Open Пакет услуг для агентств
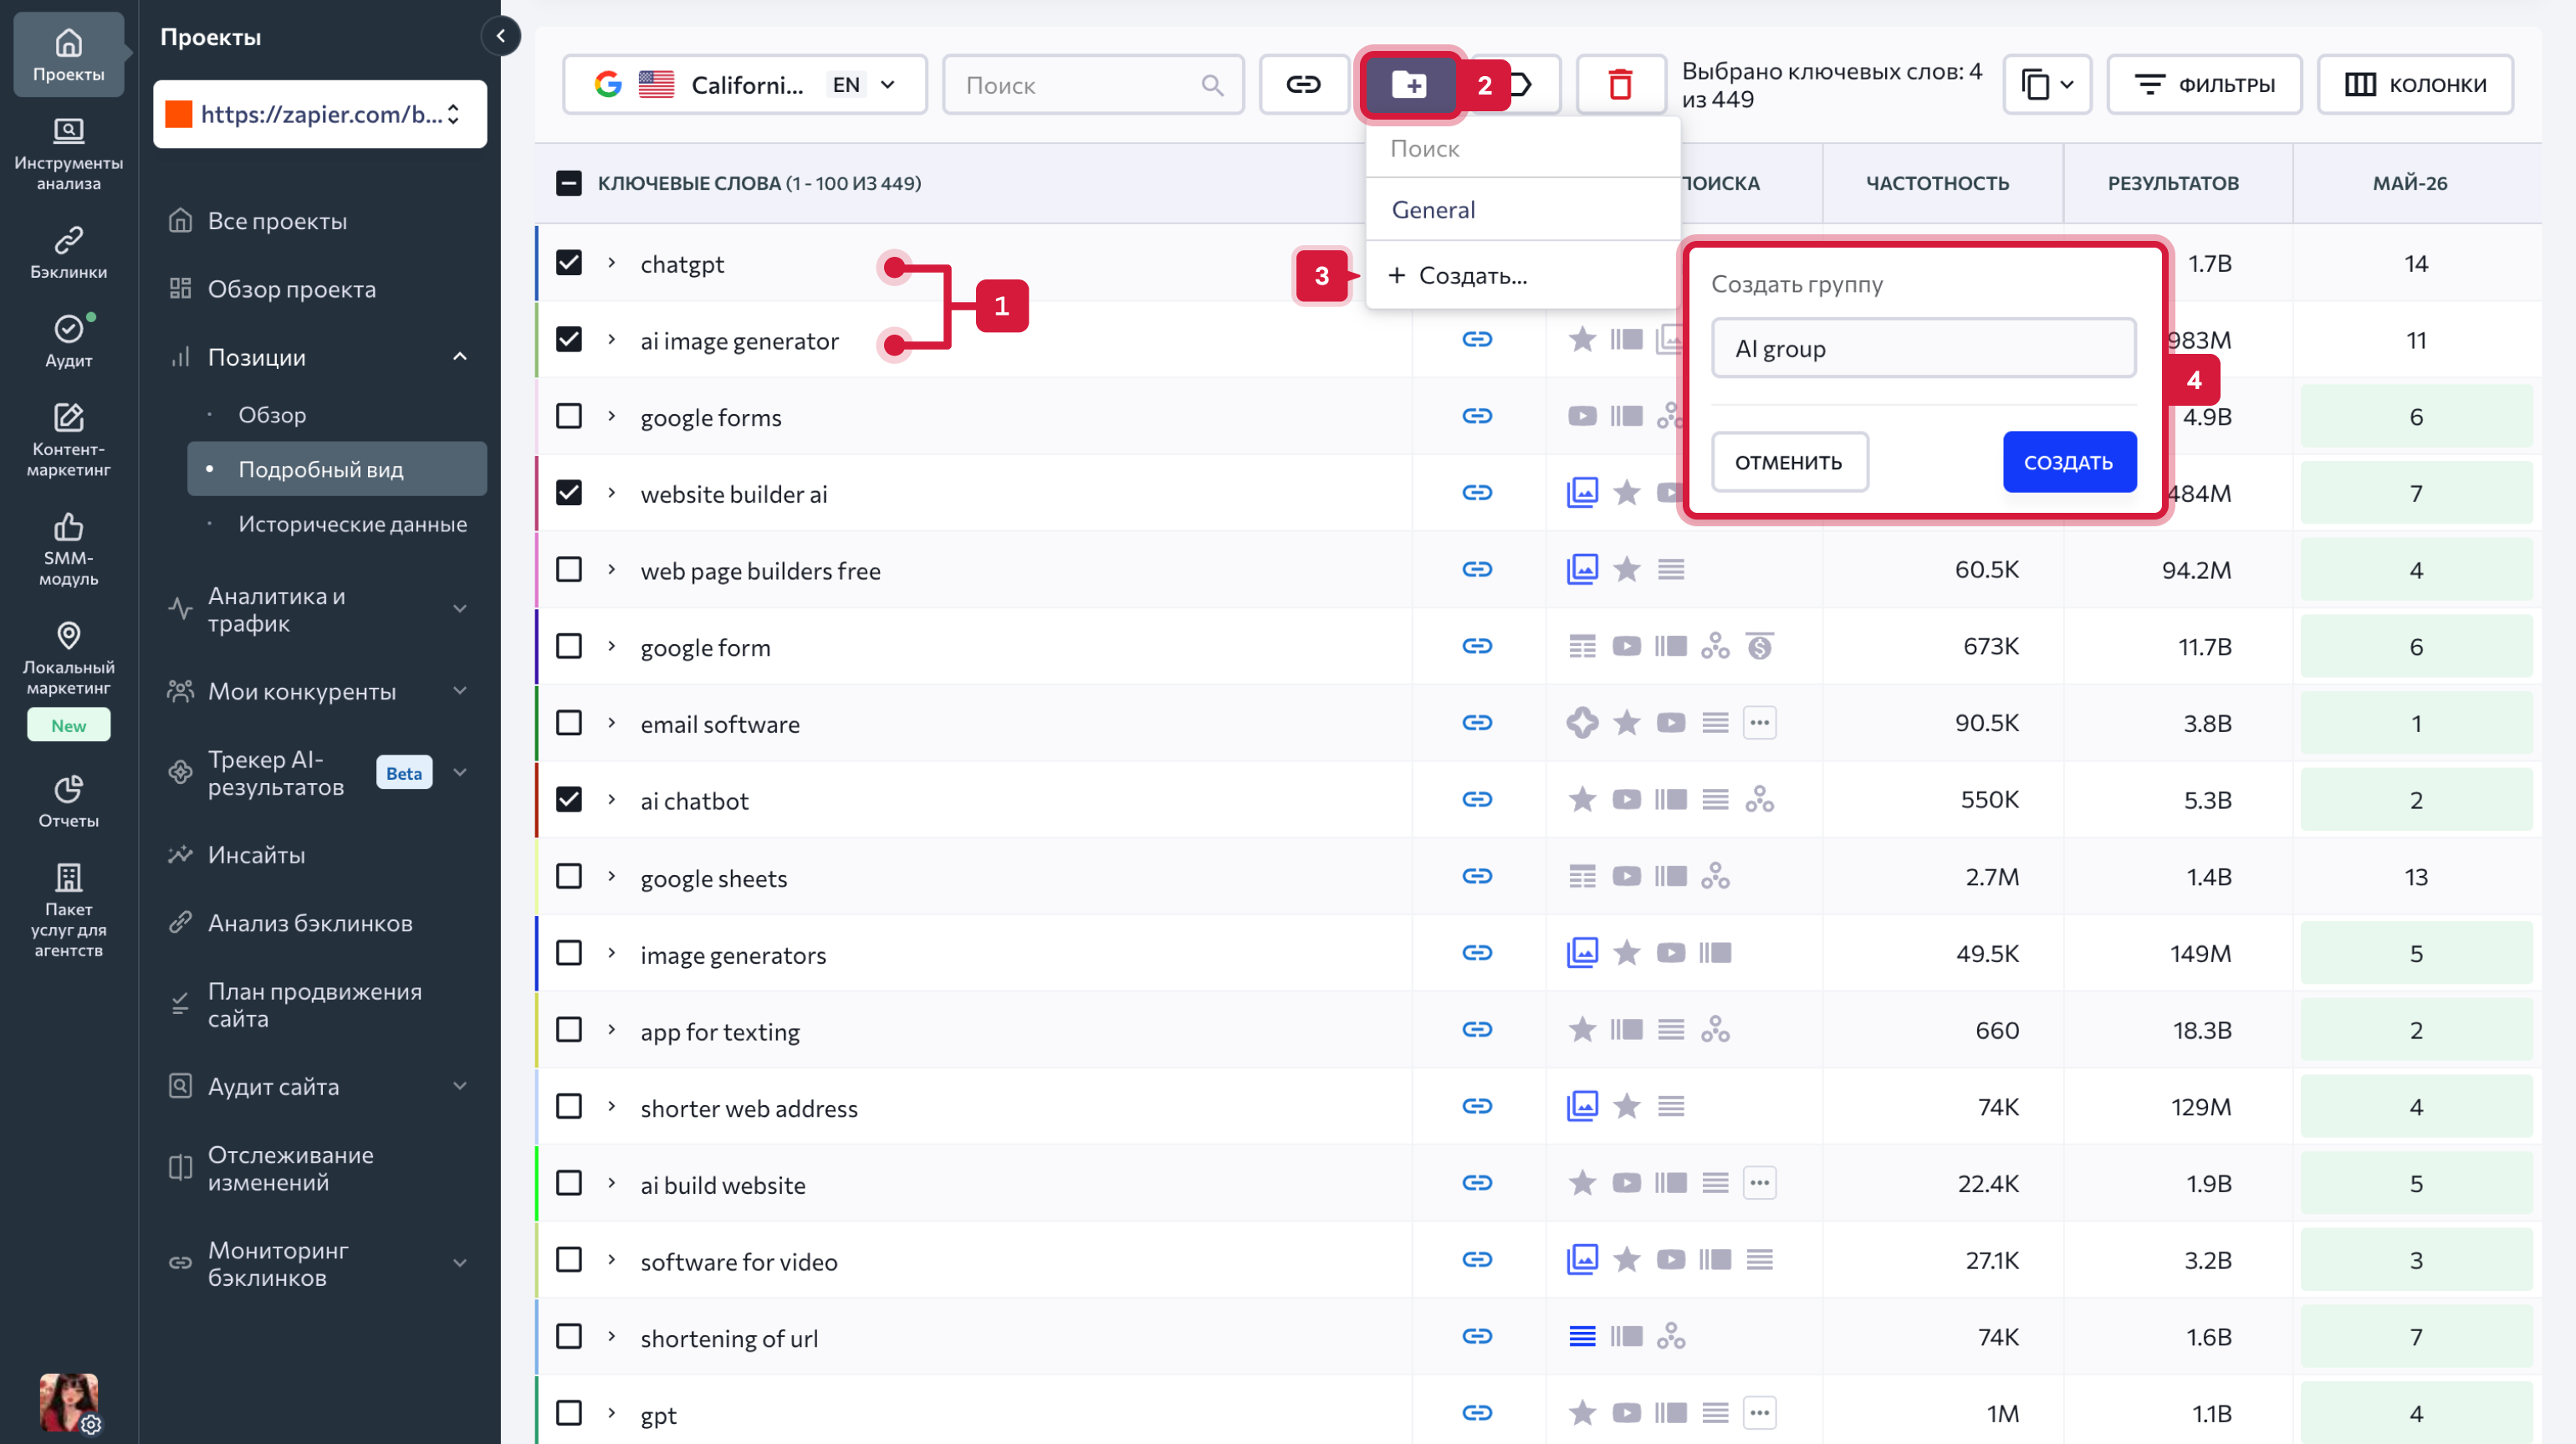 tap(68, 909)
